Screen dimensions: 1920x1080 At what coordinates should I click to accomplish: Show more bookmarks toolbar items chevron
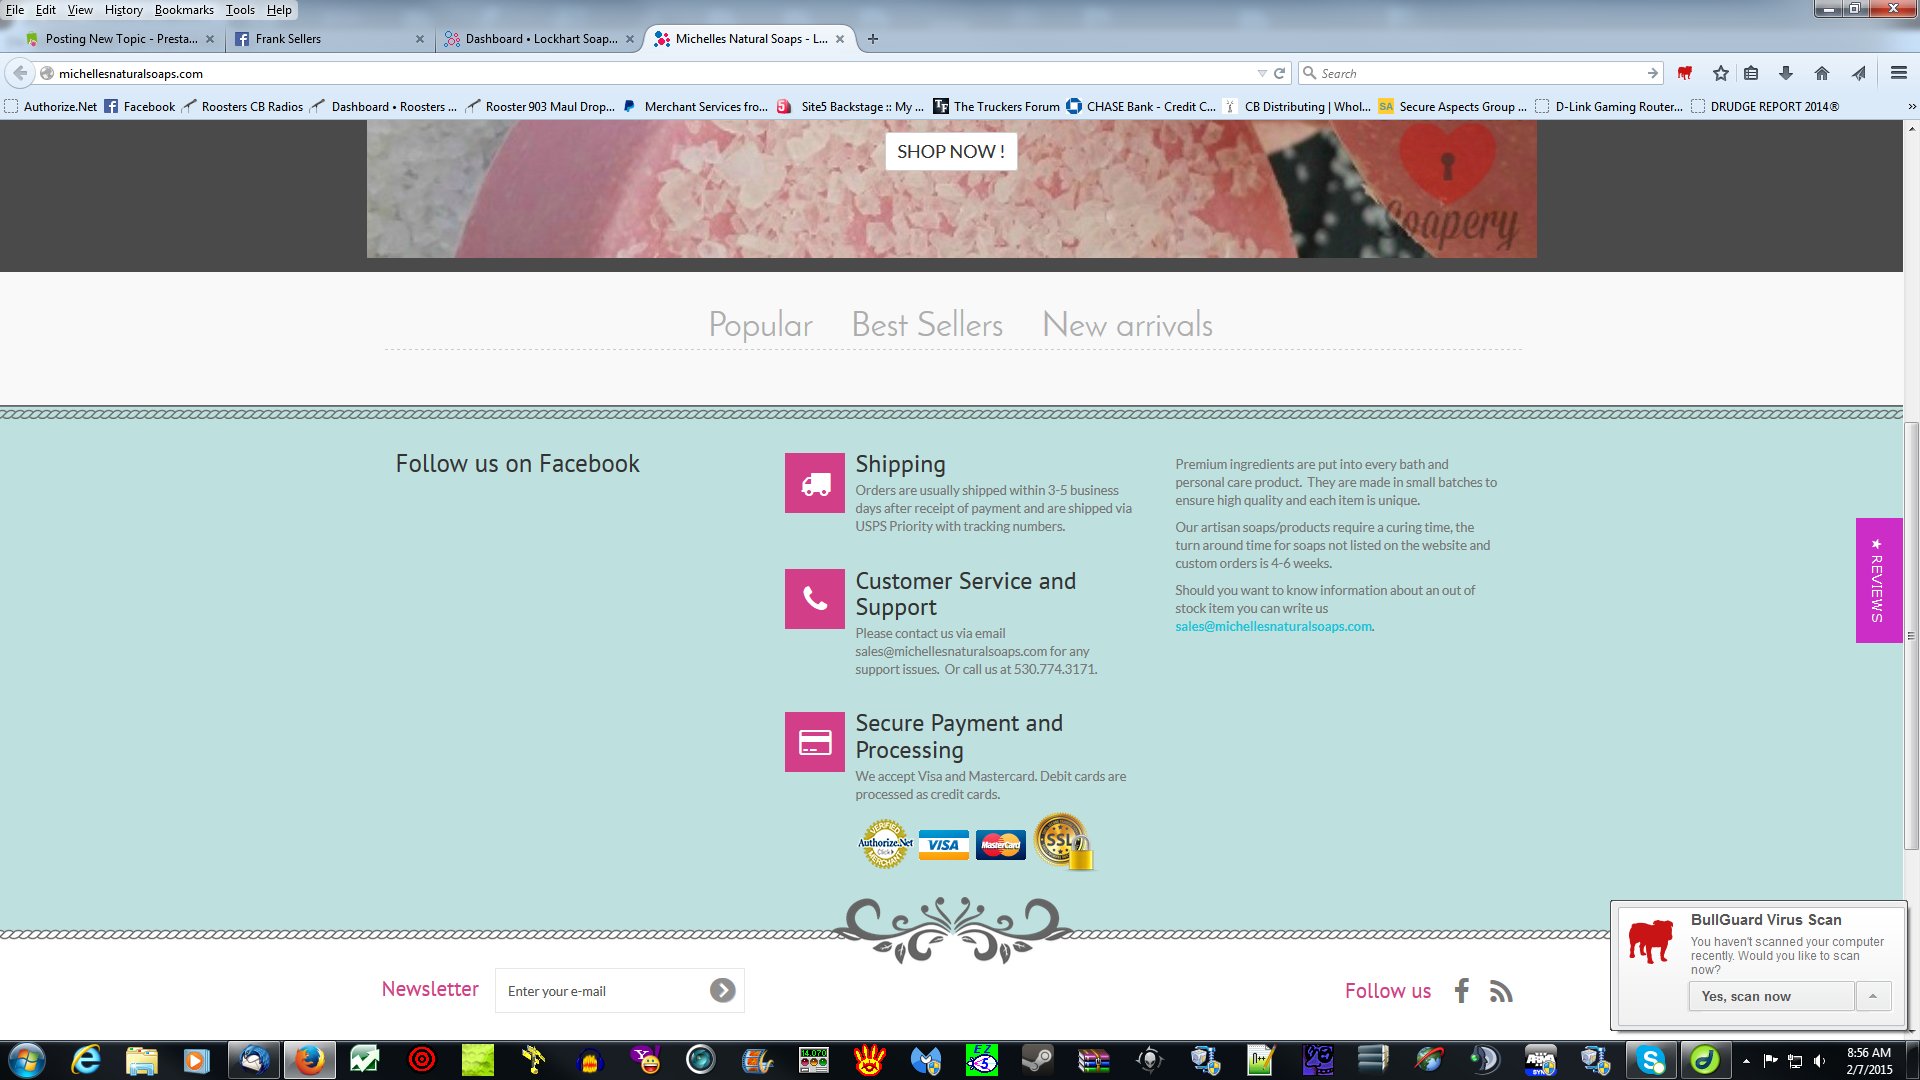tap(1911, 106)
